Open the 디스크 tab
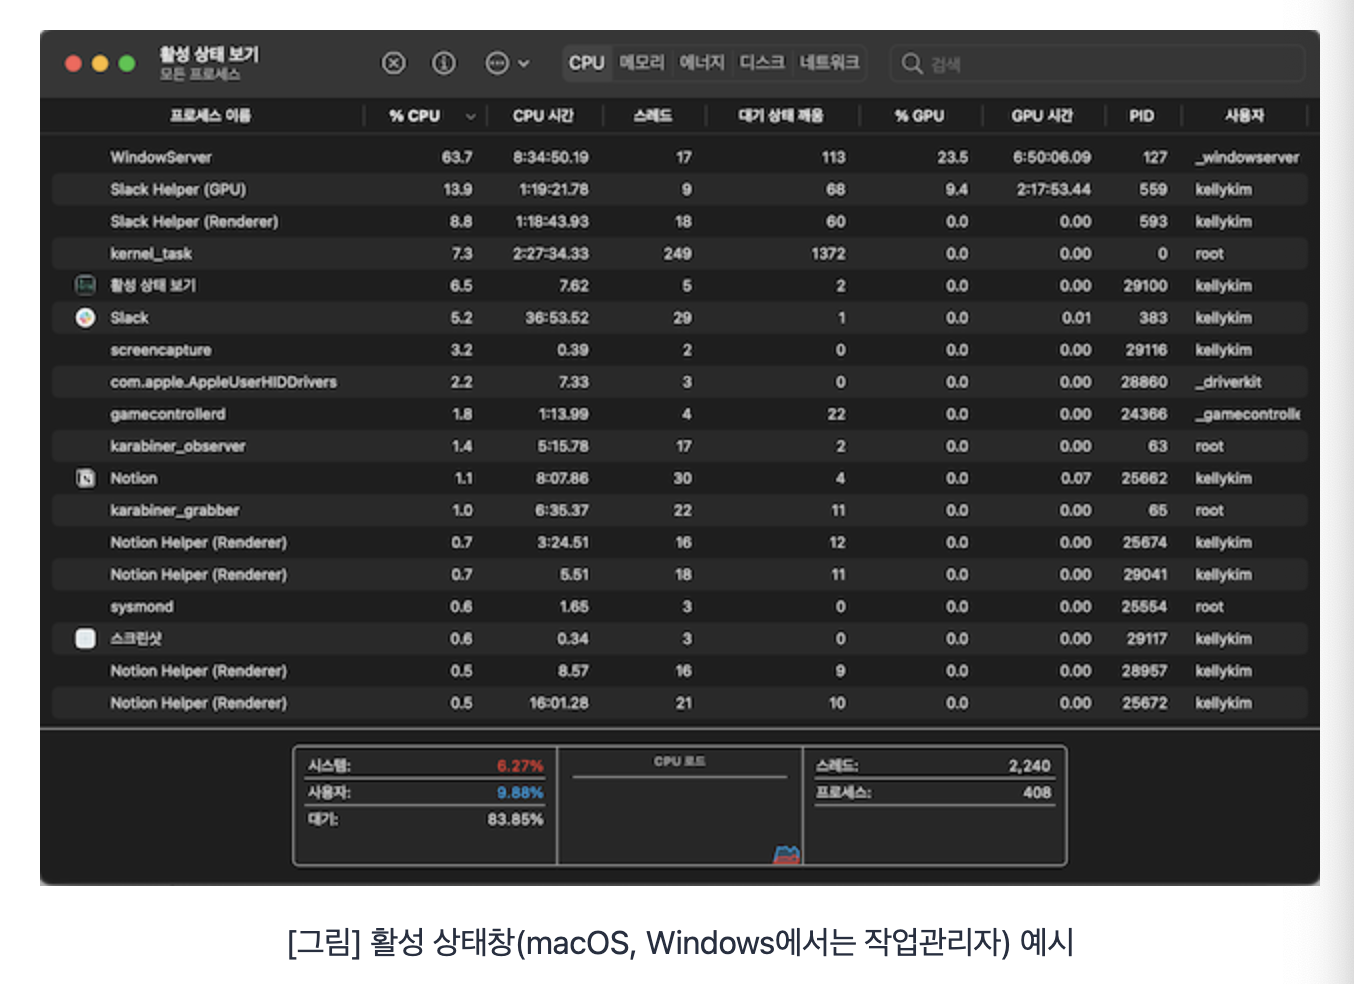 click(x=761, y=62)
